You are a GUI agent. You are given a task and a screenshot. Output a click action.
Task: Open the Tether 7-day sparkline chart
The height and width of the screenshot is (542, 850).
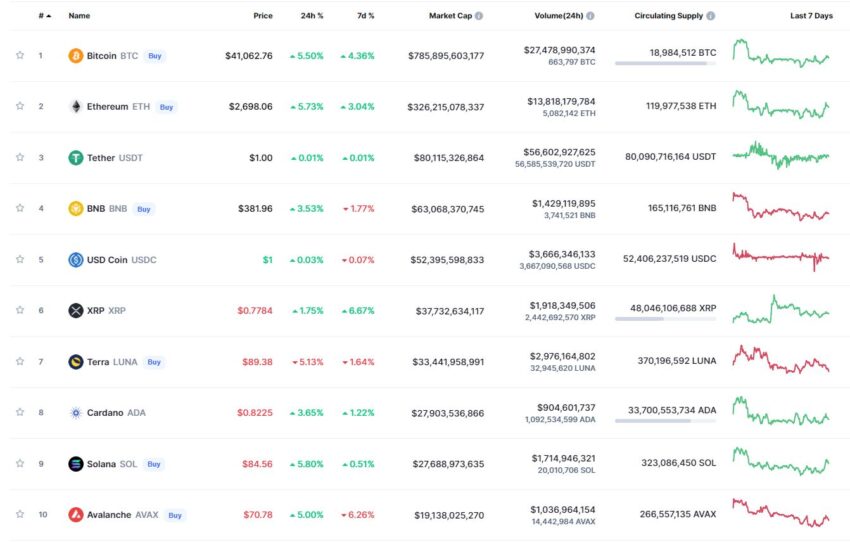[781, 156]
